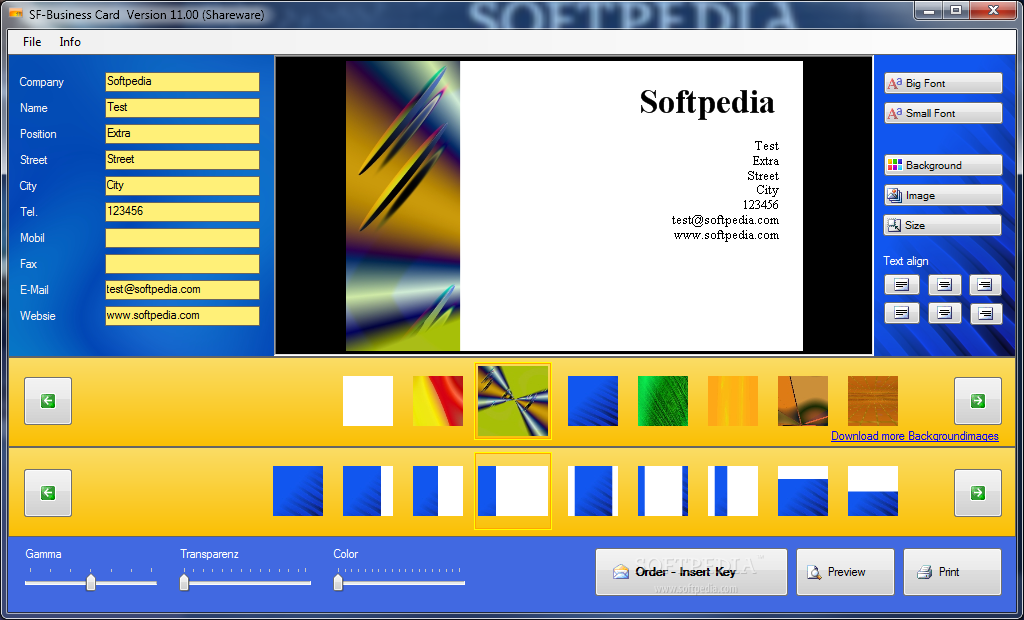Open the Size settings button
Viewport: 1024px width, 620px height.
[942, 225]
